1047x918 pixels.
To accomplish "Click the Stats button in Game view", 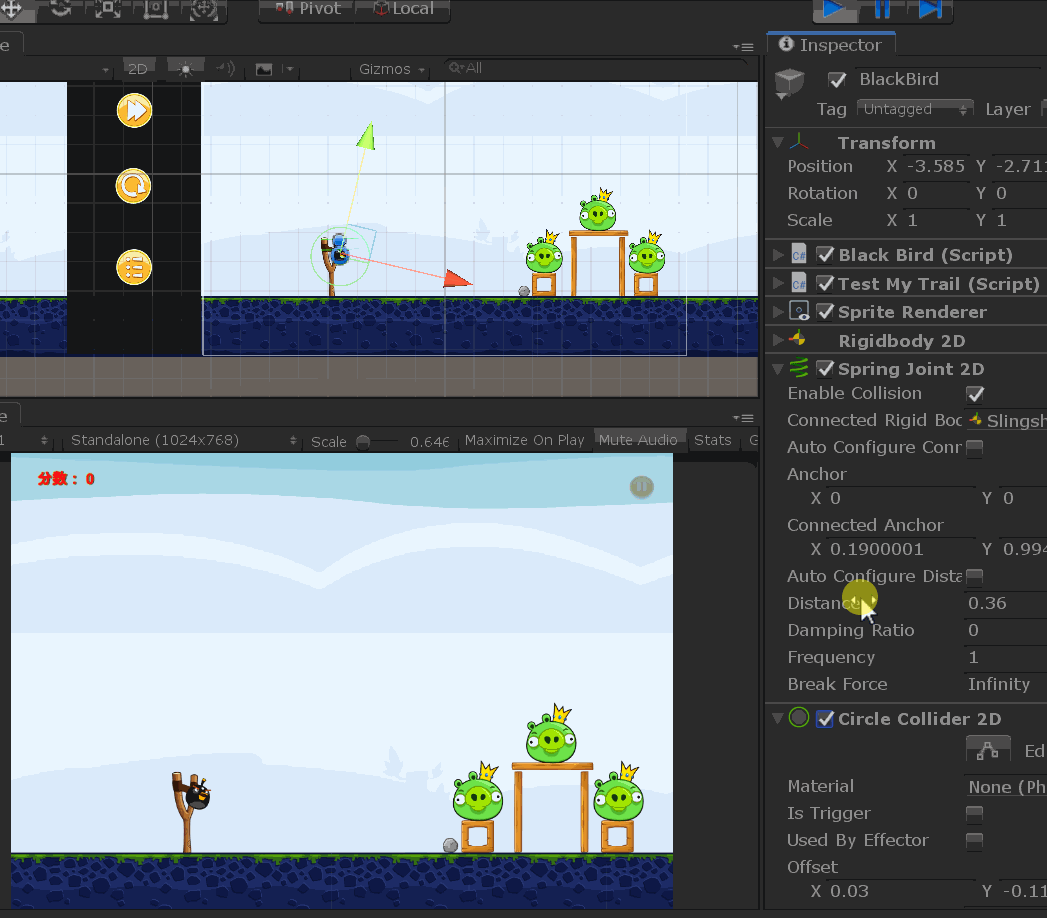I will 712,440.
